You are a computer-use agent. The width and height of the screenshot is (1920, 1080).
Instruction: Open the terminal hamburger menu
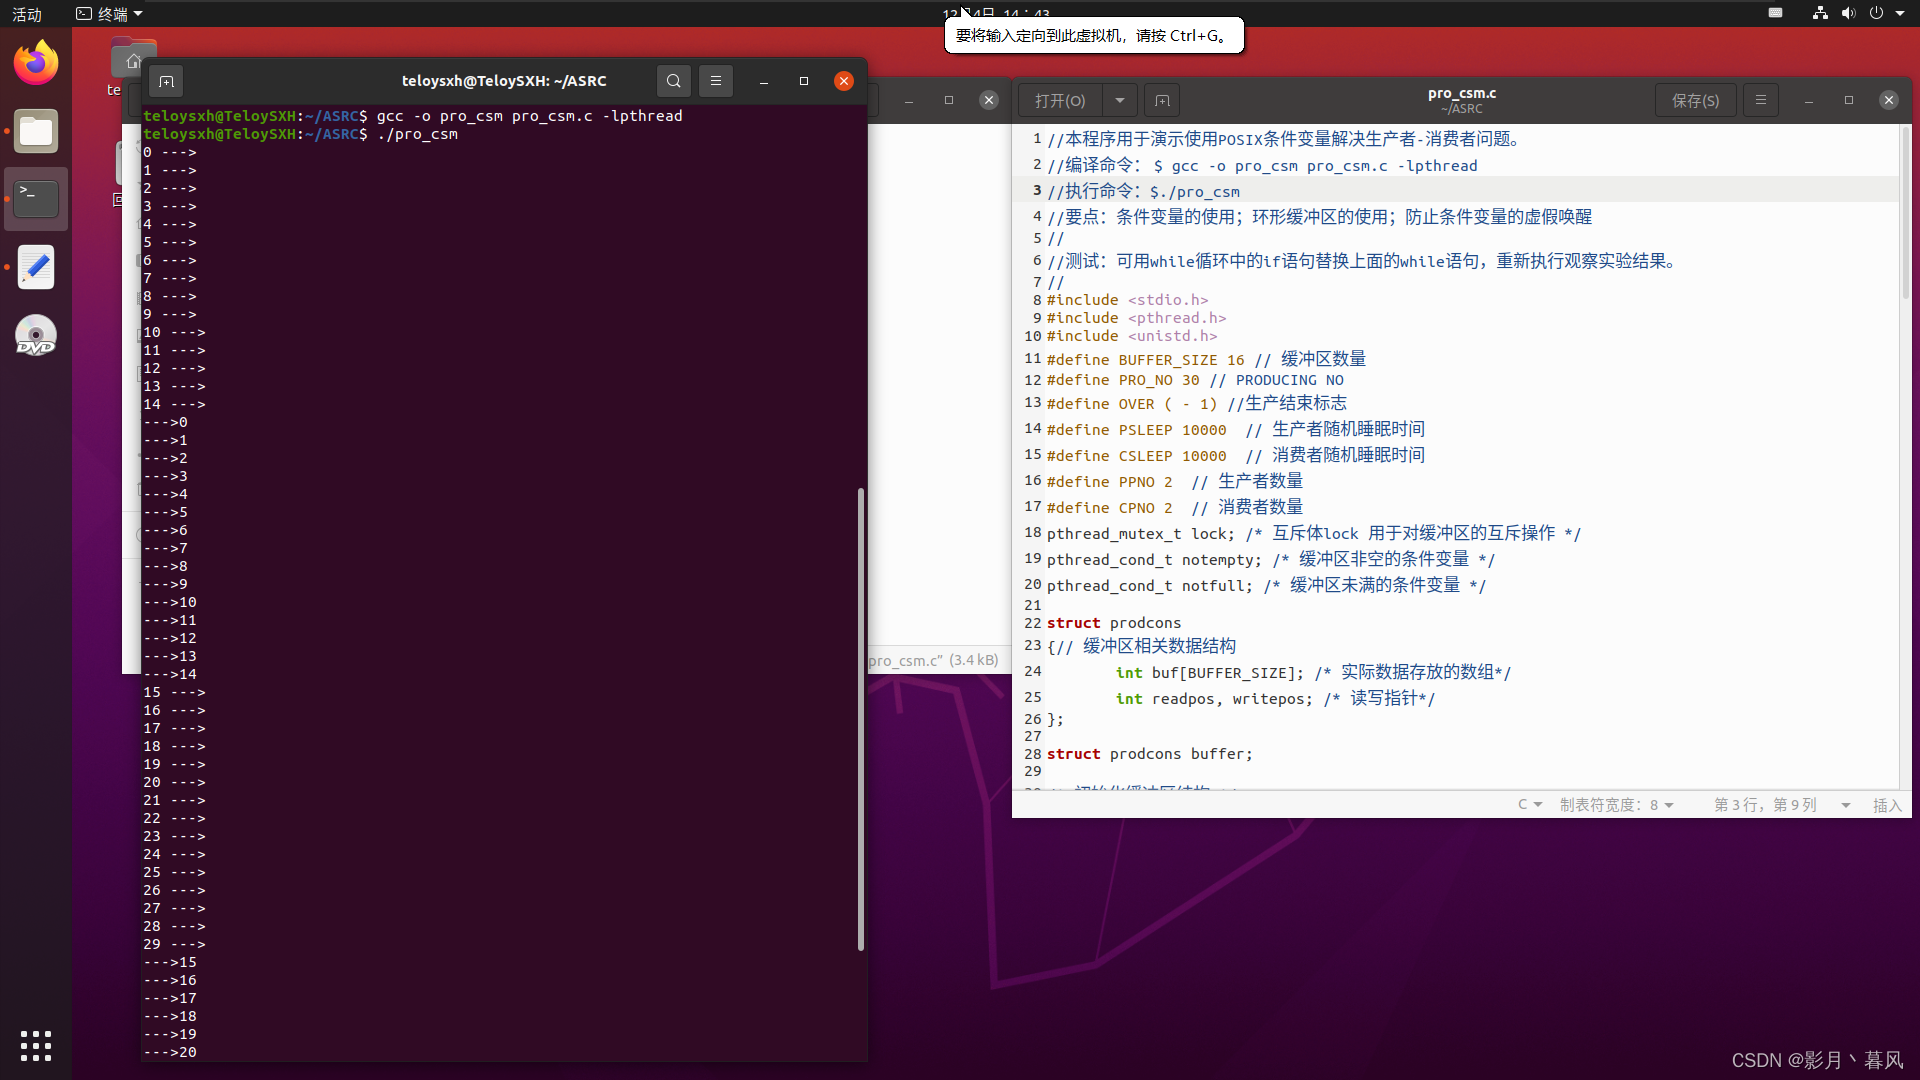(x=716, y=81)
